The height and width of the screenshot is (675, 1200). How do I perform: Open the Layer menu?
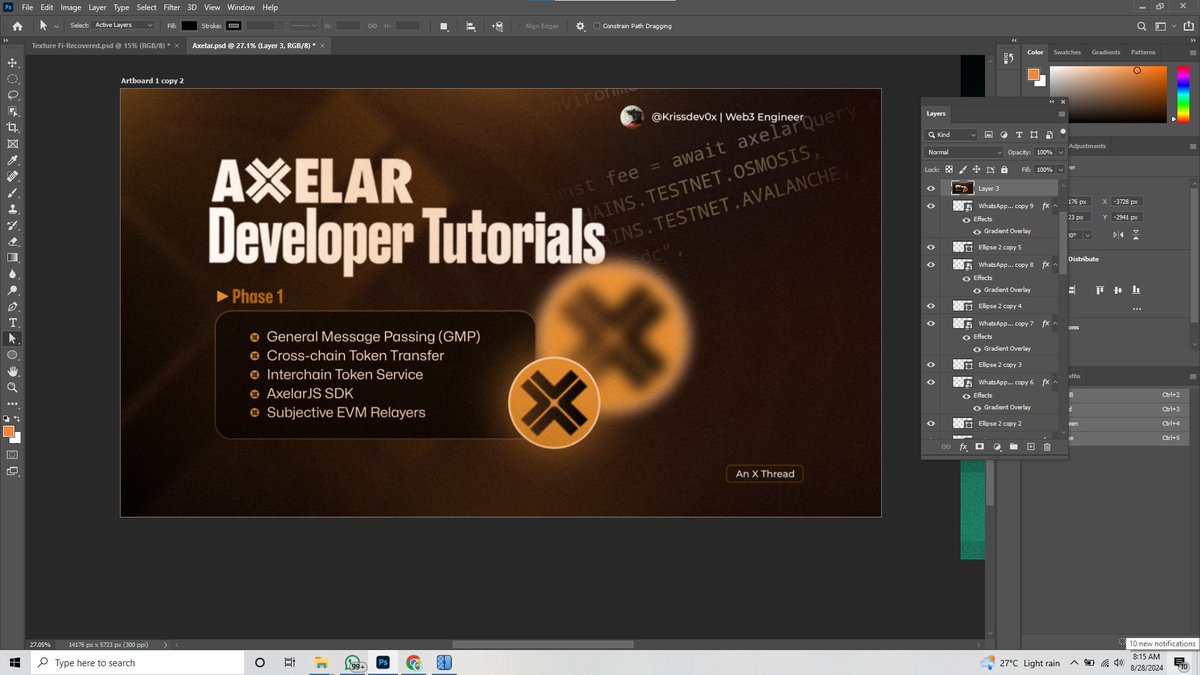coord(97,7)
